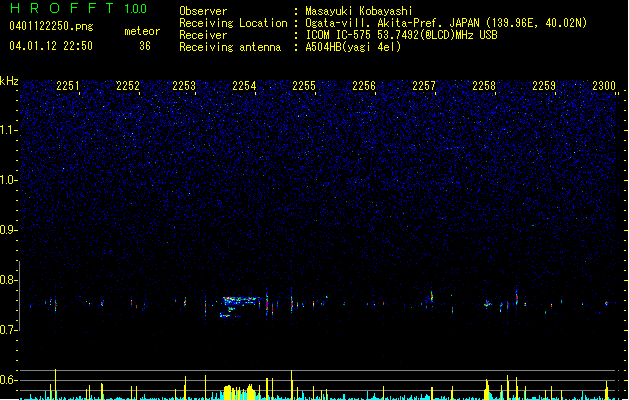Click the 2258 time axis marker

point(484,86)
